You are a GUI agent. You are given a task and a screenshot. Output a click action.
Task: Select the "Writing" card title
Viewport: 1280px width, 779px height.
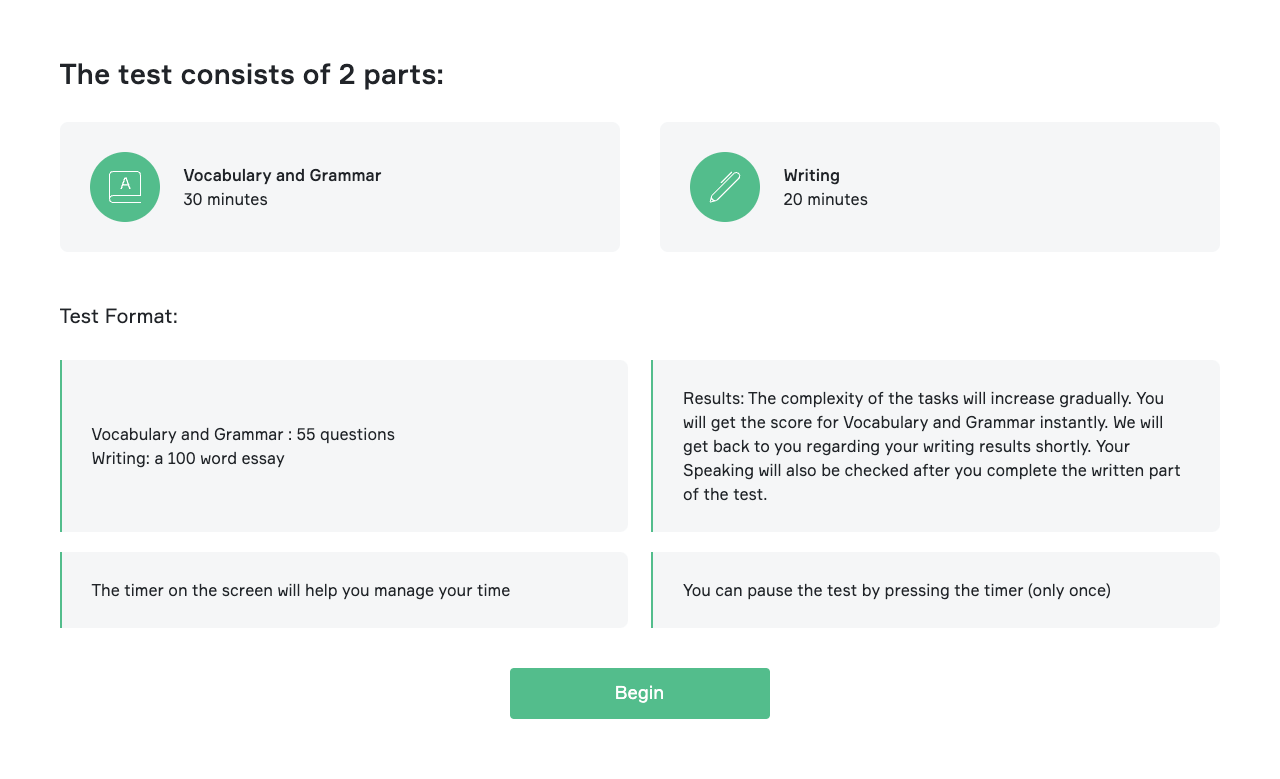pos(811,175)
